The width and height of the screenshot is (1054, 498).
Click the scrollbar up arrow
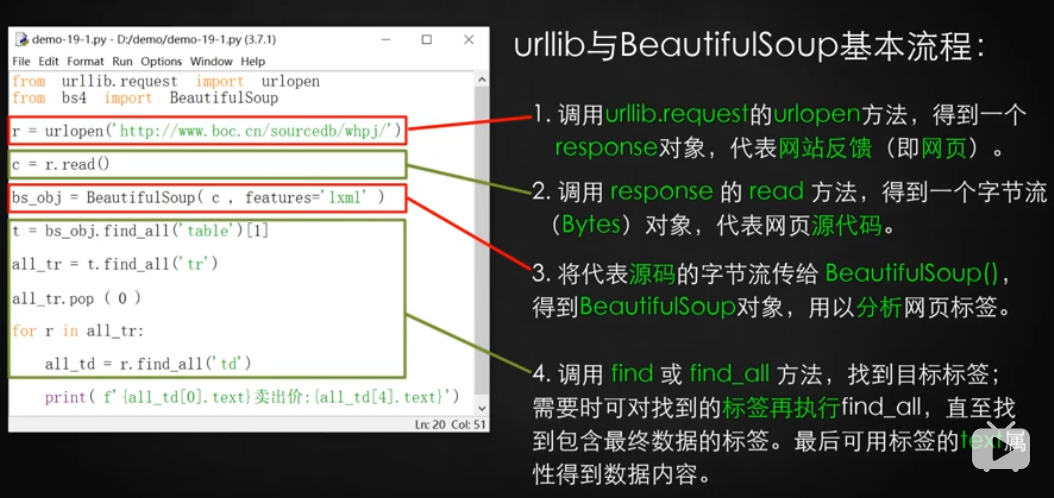481,79
